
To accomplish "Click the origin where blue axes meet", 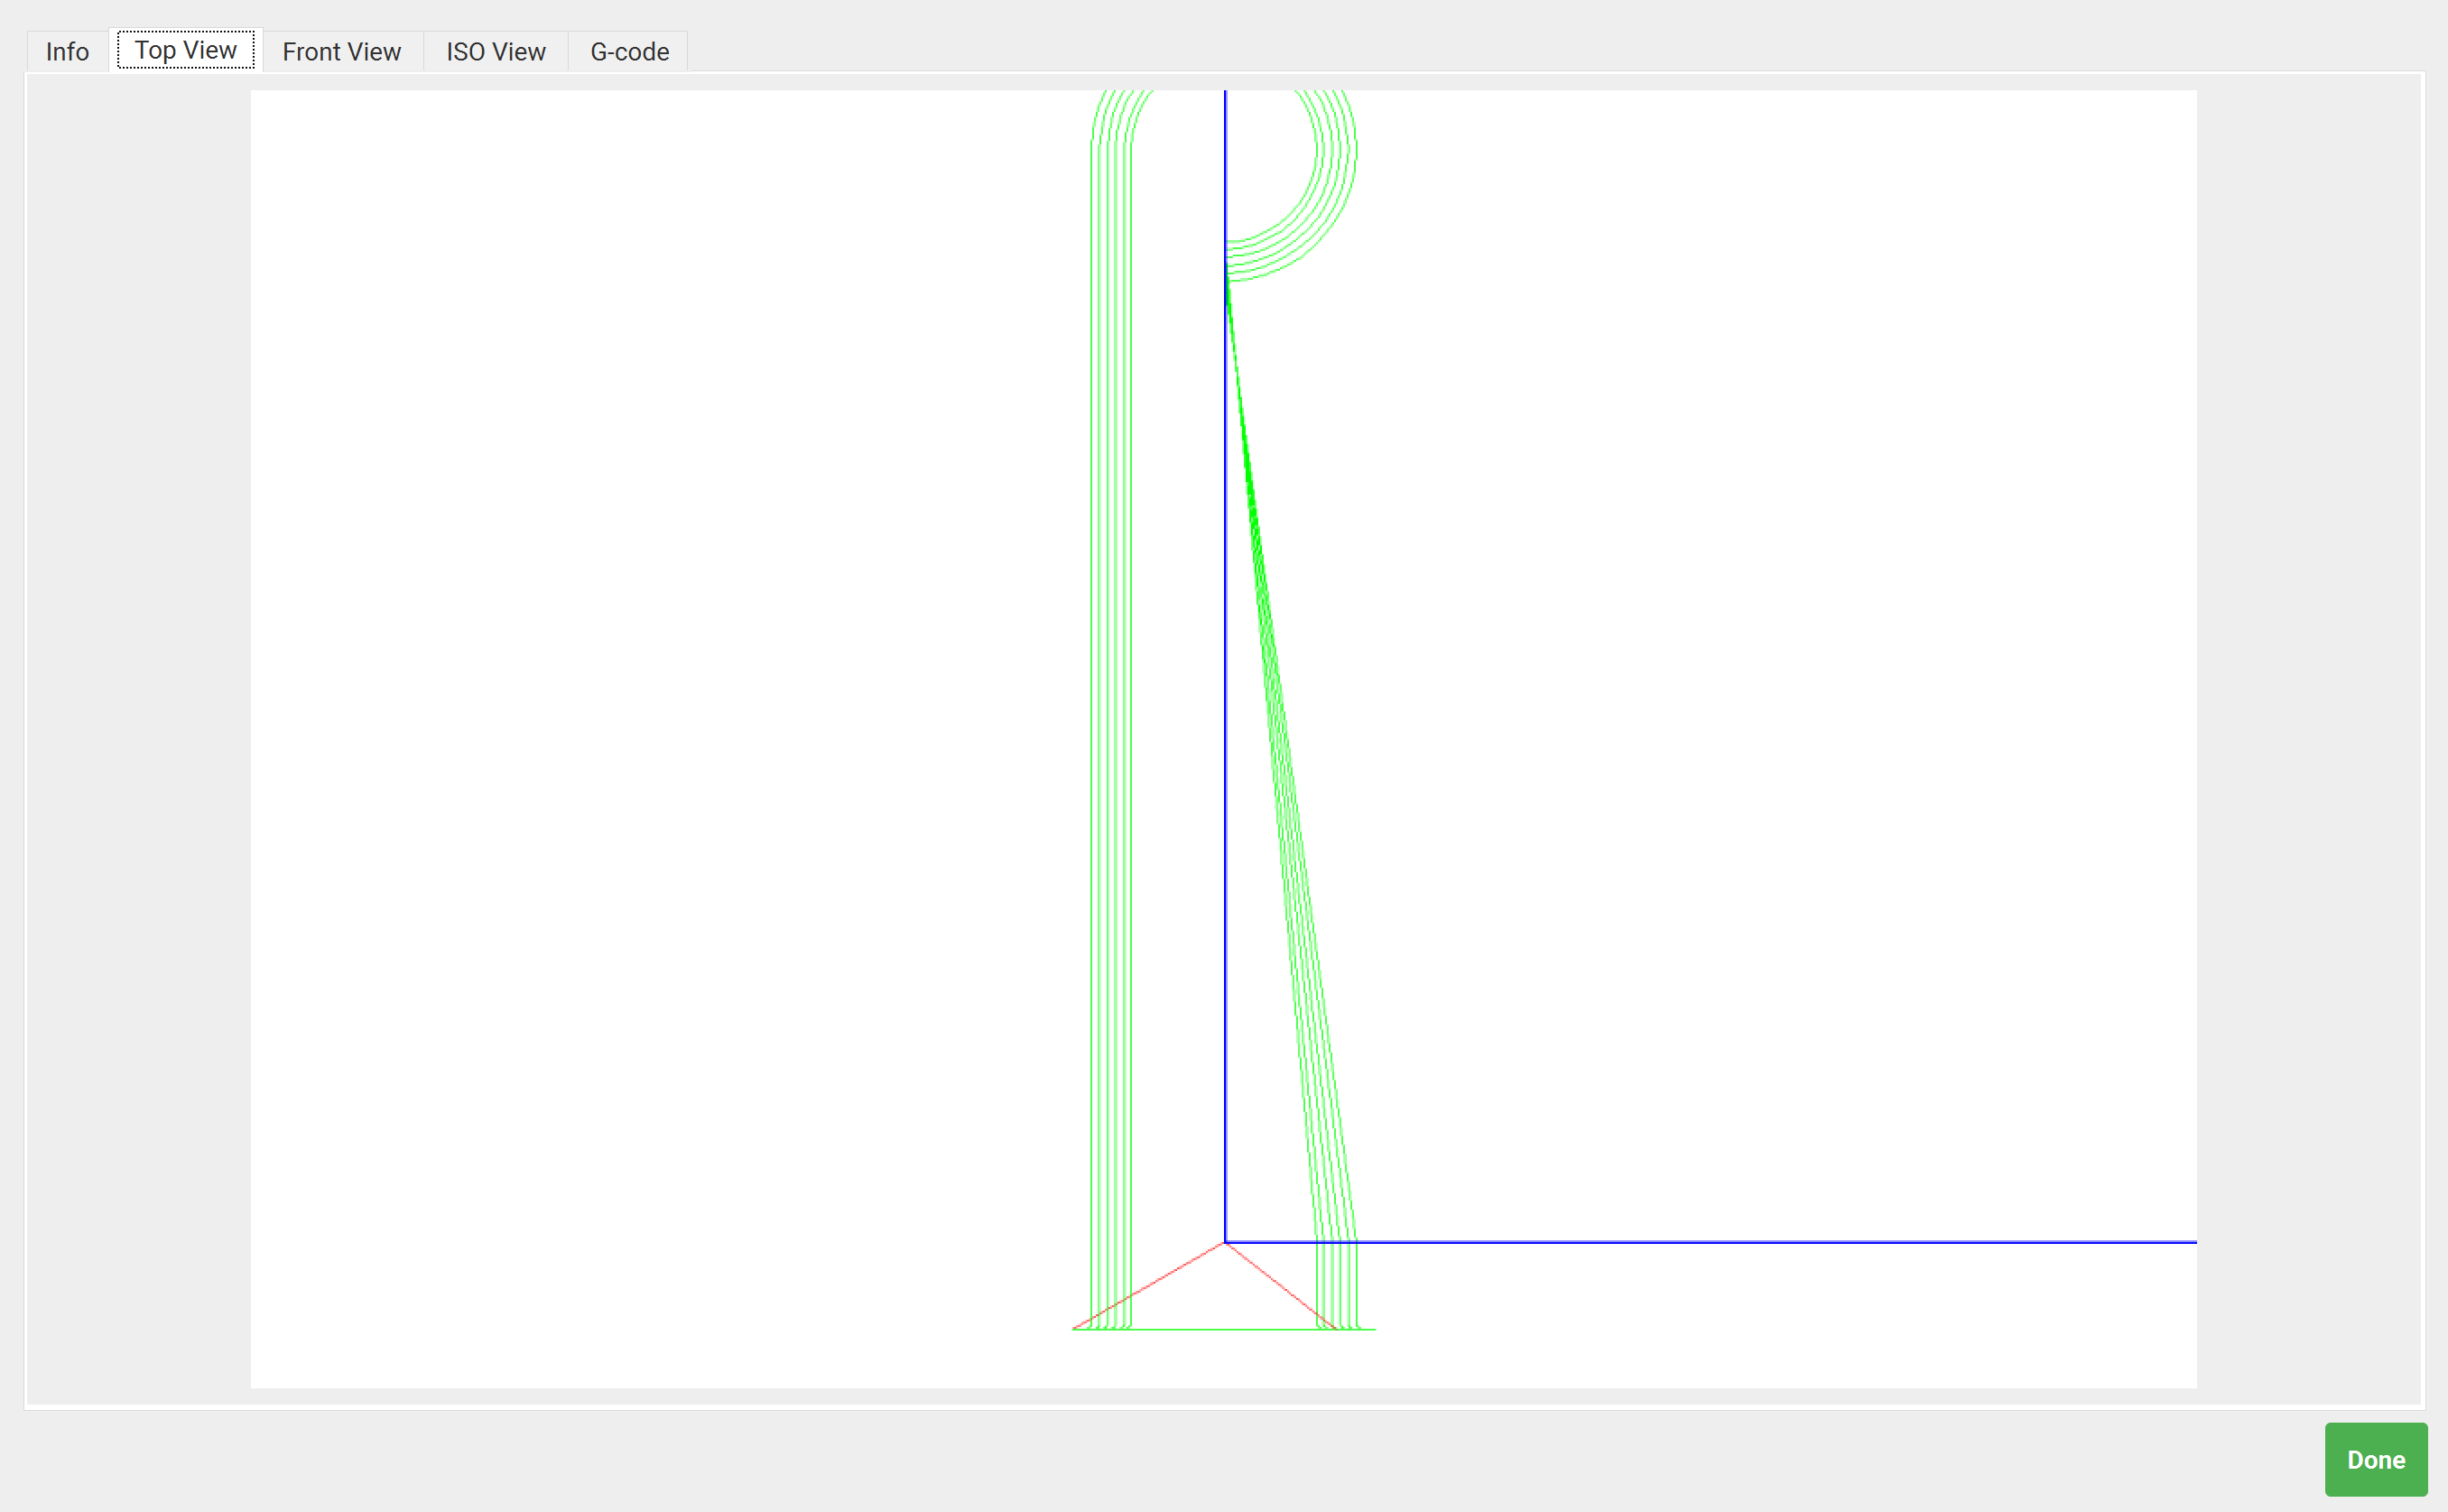I will (x=1225, y=1242).
